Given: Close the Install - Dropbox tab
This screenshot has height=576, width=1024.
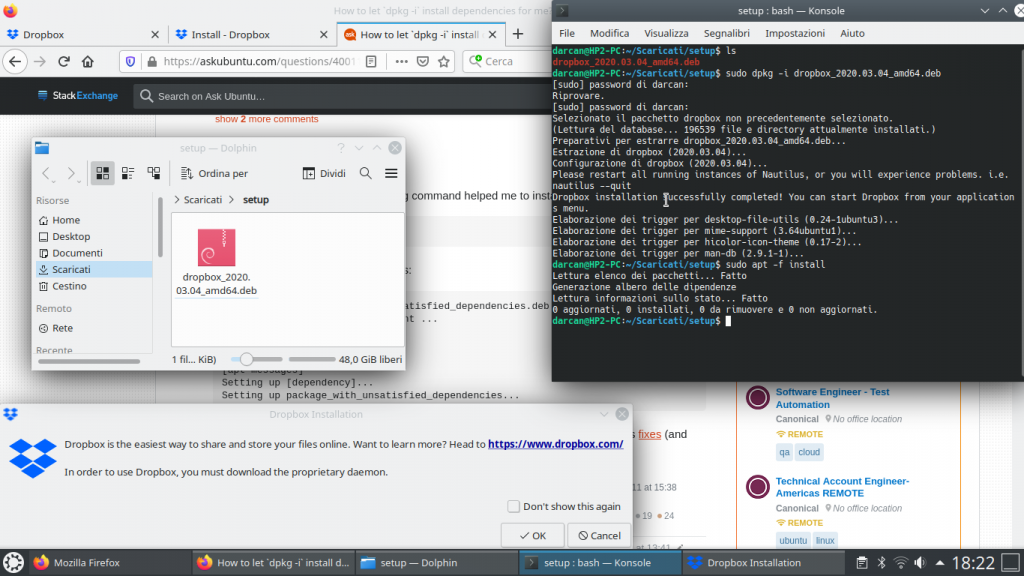Looking at the screenshot, I should [323, 35].
